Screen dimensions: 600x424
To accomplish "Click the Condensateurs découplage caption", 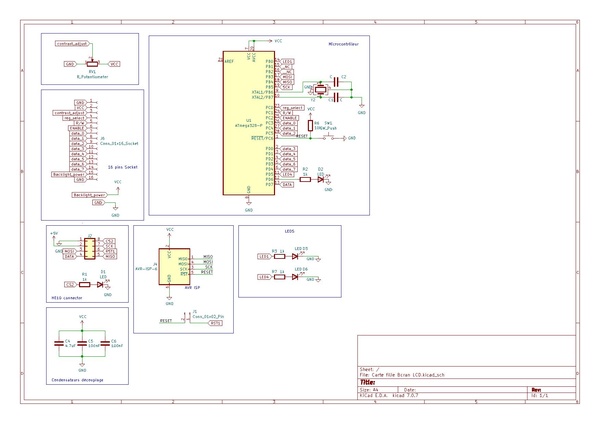I will click(x=83, y=381).
